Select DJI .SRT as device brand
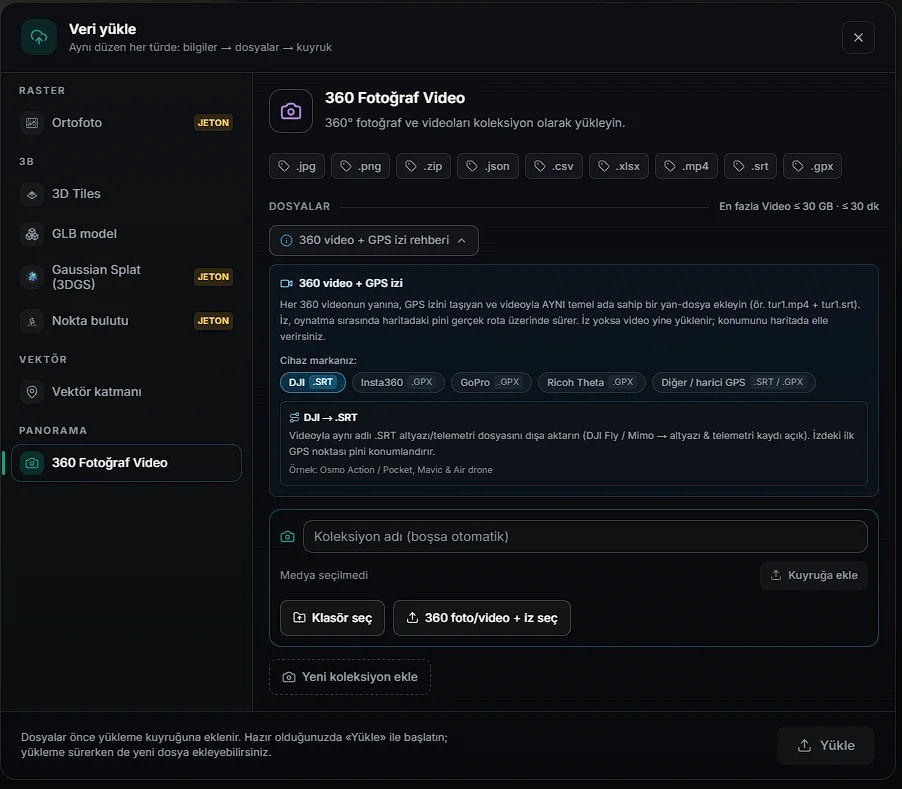This screenshot has height=789, width=902. click(x=312, y=382)
